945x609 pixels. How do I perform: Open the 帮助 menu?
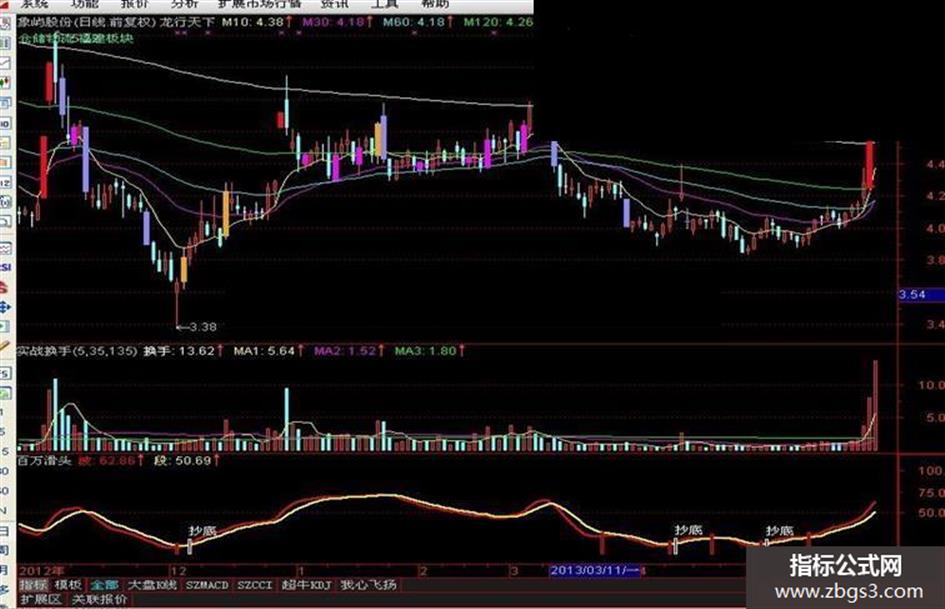click(435, 4)
